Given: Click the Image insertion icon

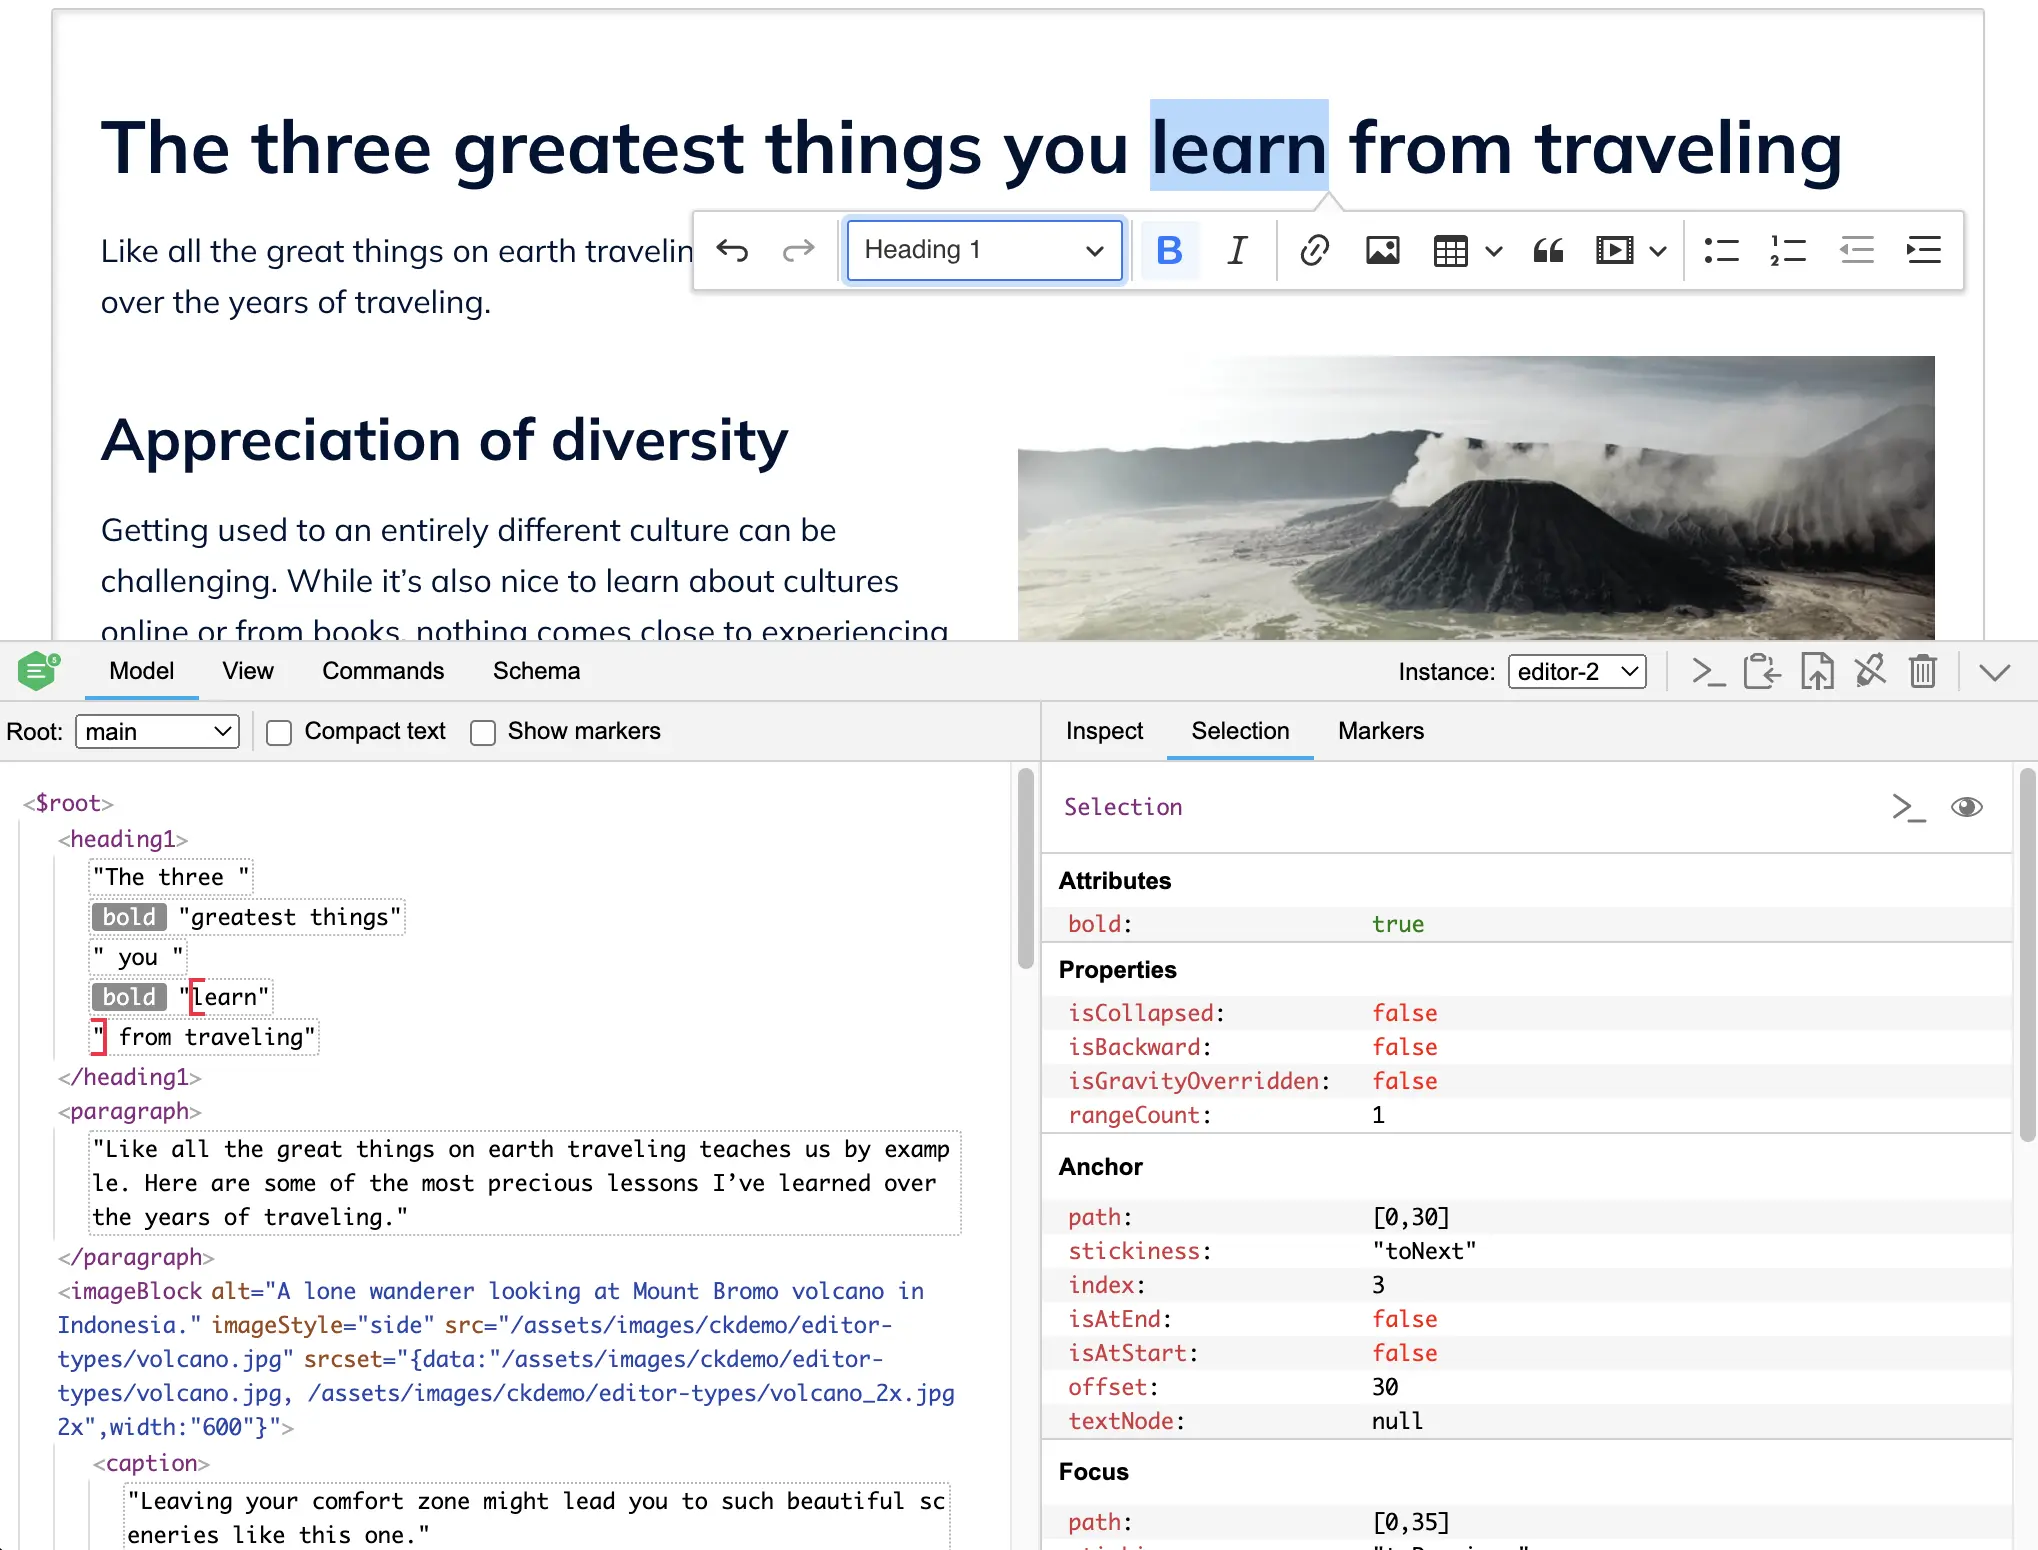Looking at the screenshot, I should click(1382, 249).
